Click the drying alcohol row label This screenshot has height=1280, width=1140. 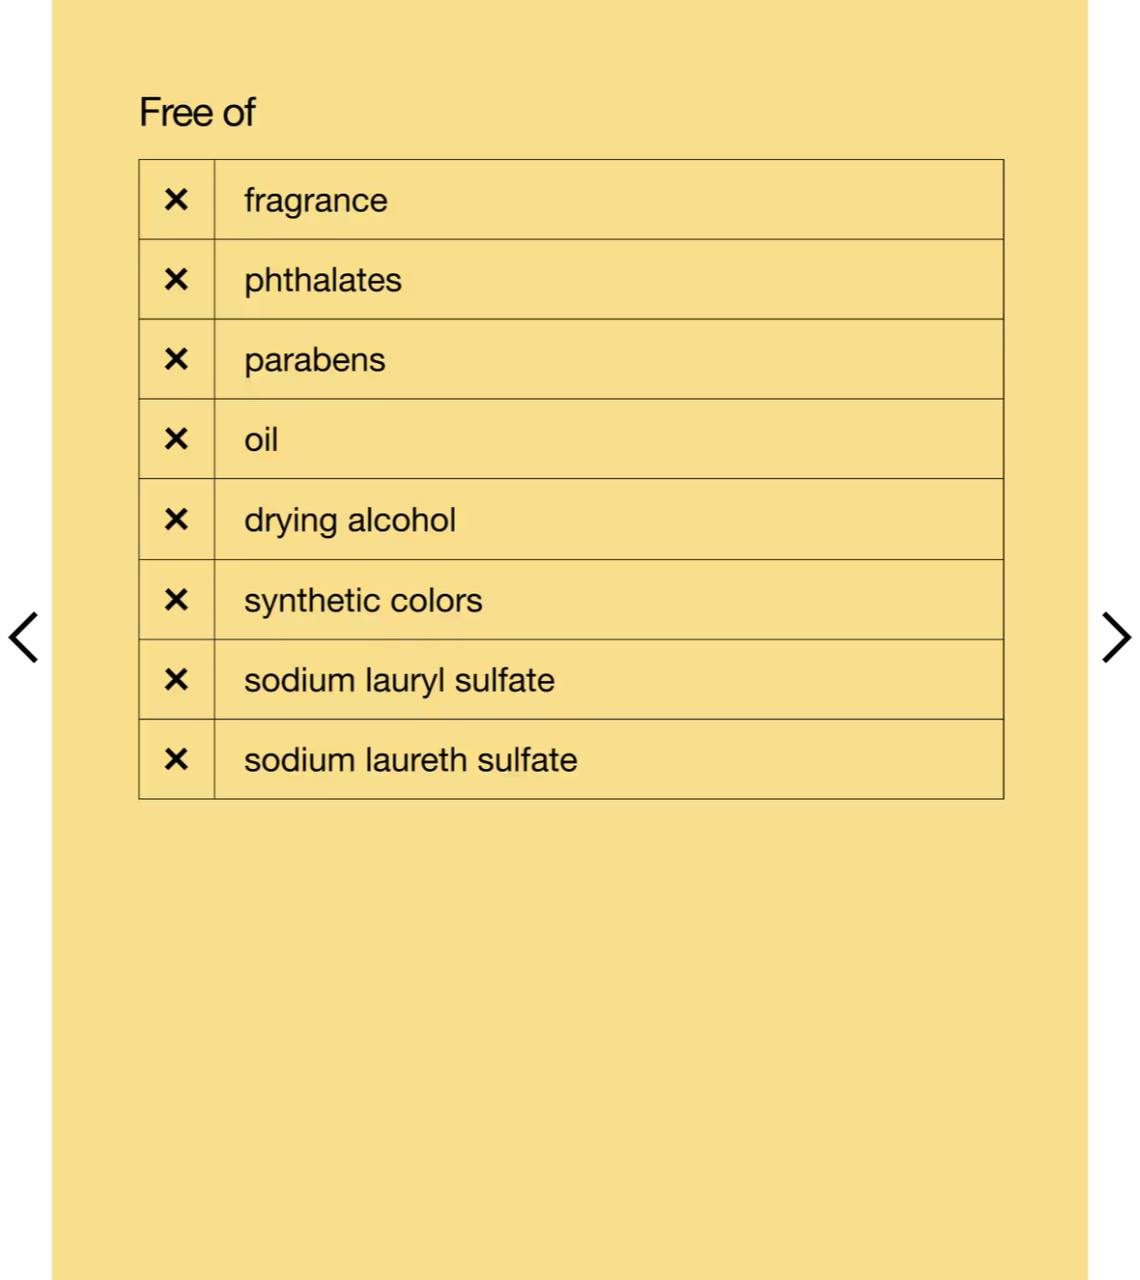pos(349,520)
